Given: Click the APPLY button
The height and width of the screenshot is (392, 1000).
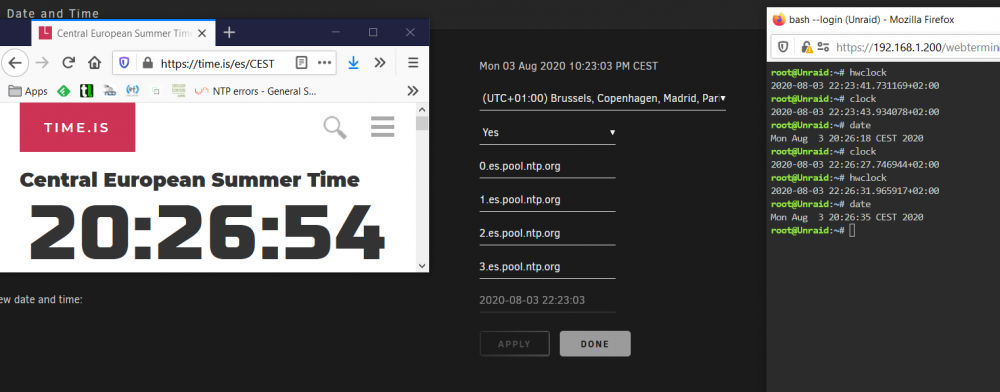Looking at the screenshot, I should (x=514, y=344).
